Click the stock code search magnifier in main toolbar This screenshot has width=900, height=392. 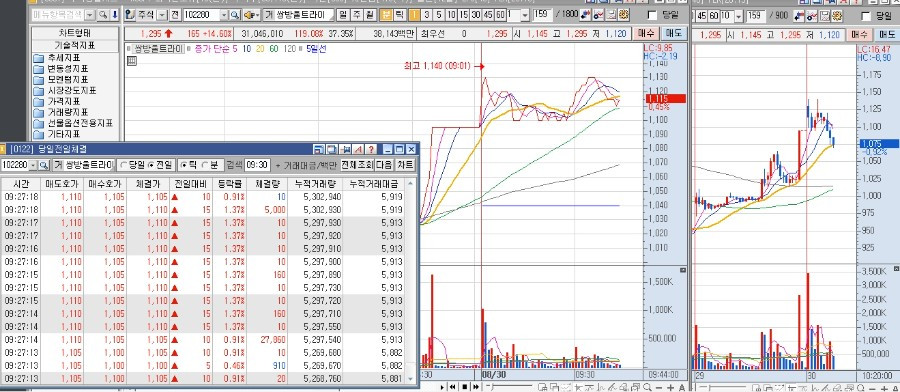235,15
